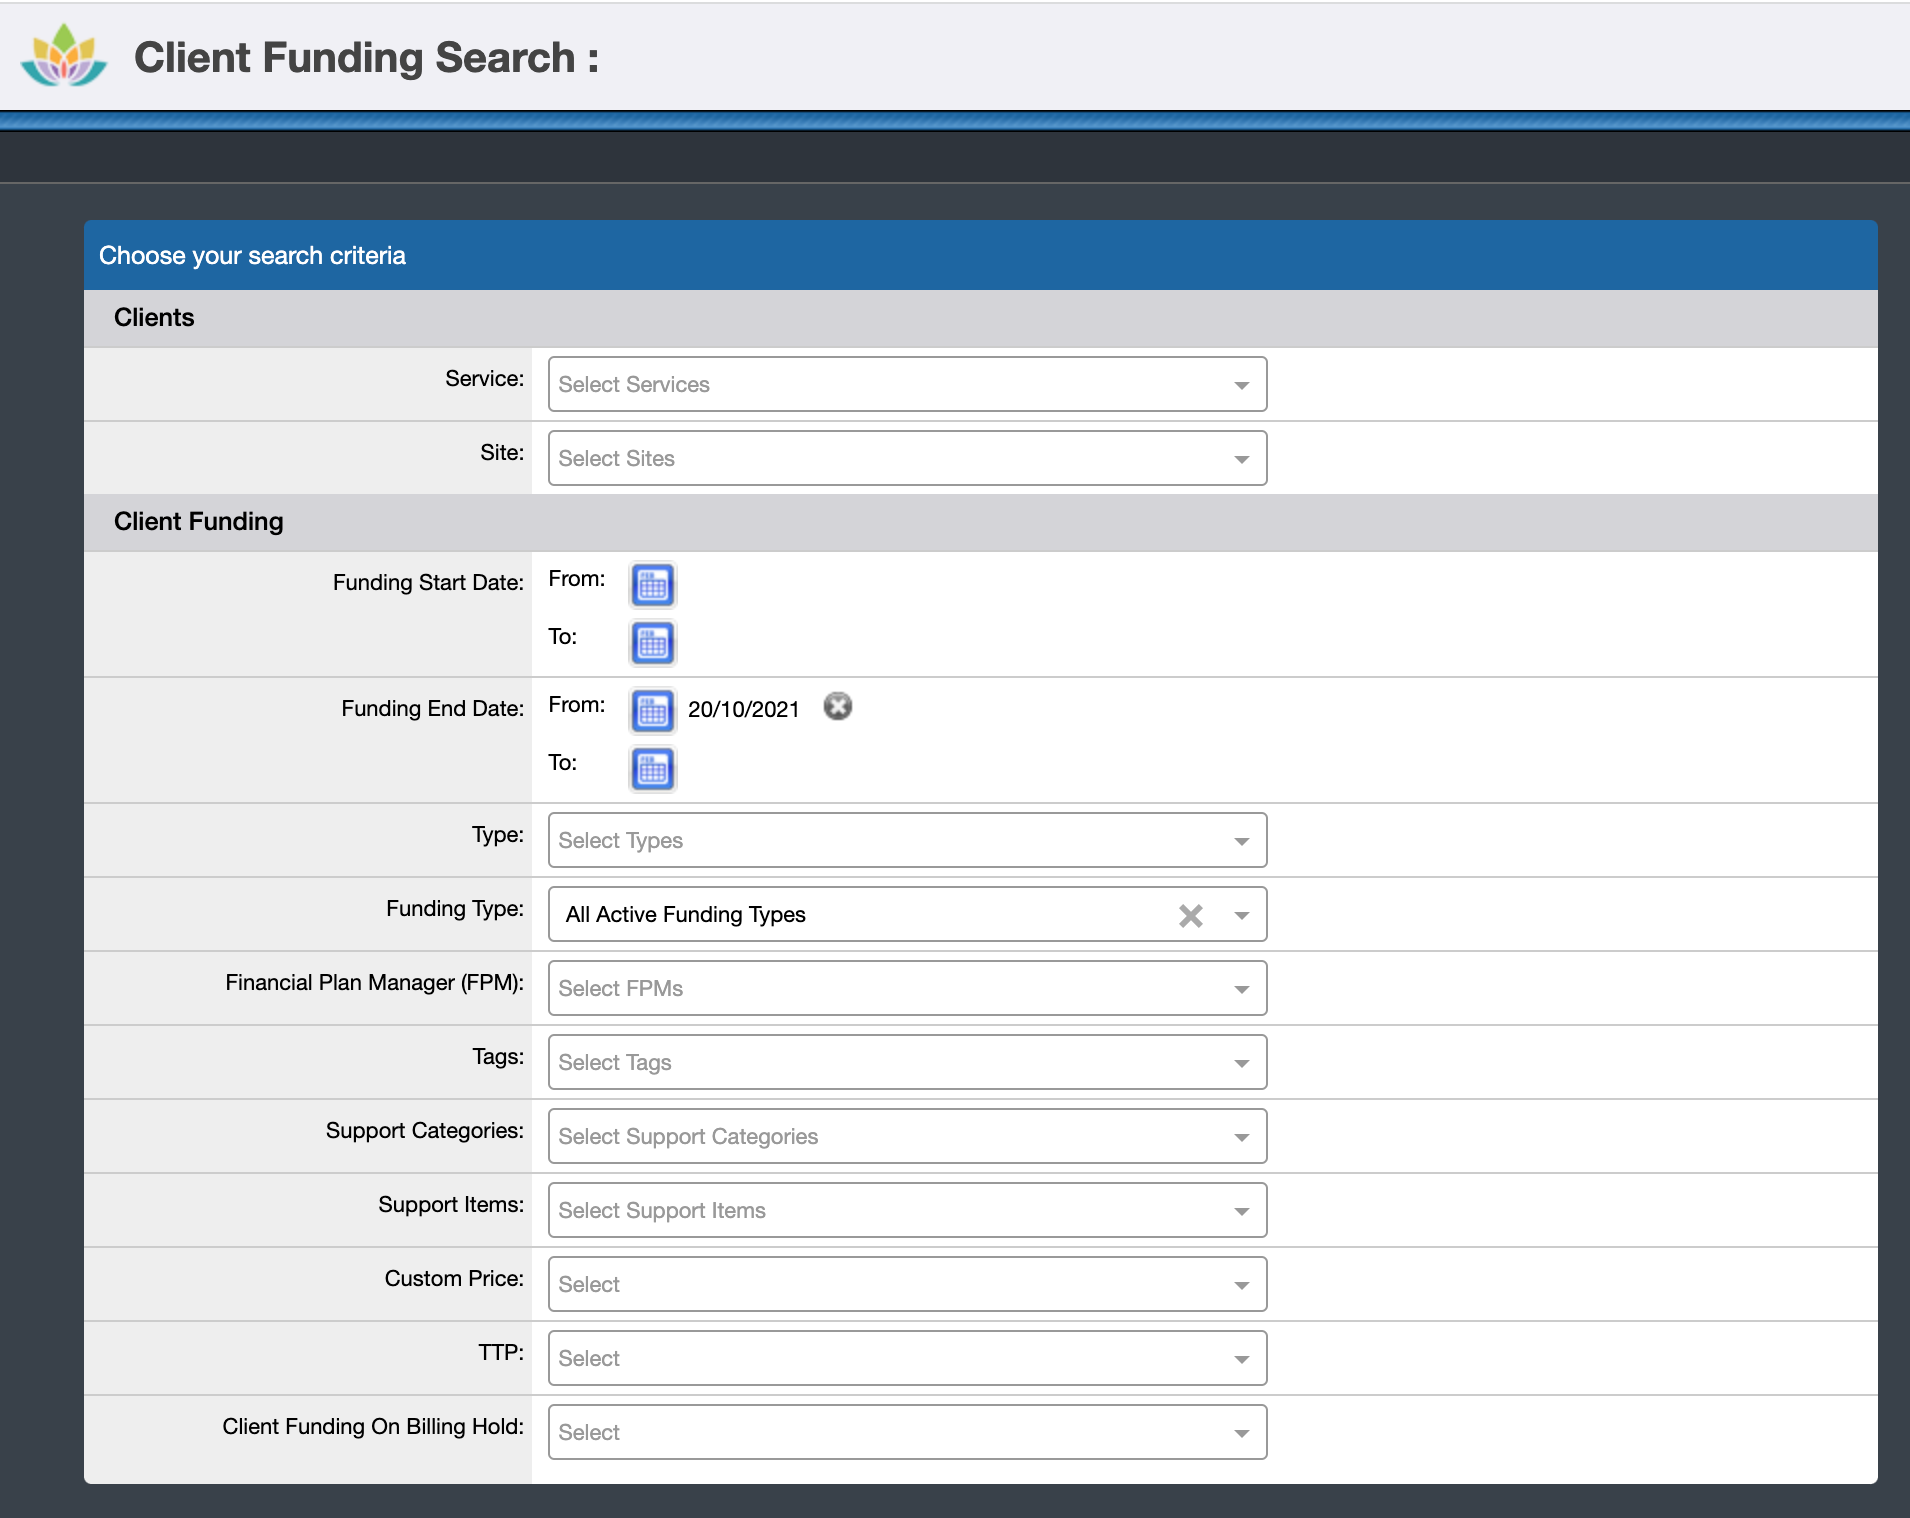Clear the 20/10/2021 end date value
The width and height of the screenshot is (1910, 1518).
[838, 706]
